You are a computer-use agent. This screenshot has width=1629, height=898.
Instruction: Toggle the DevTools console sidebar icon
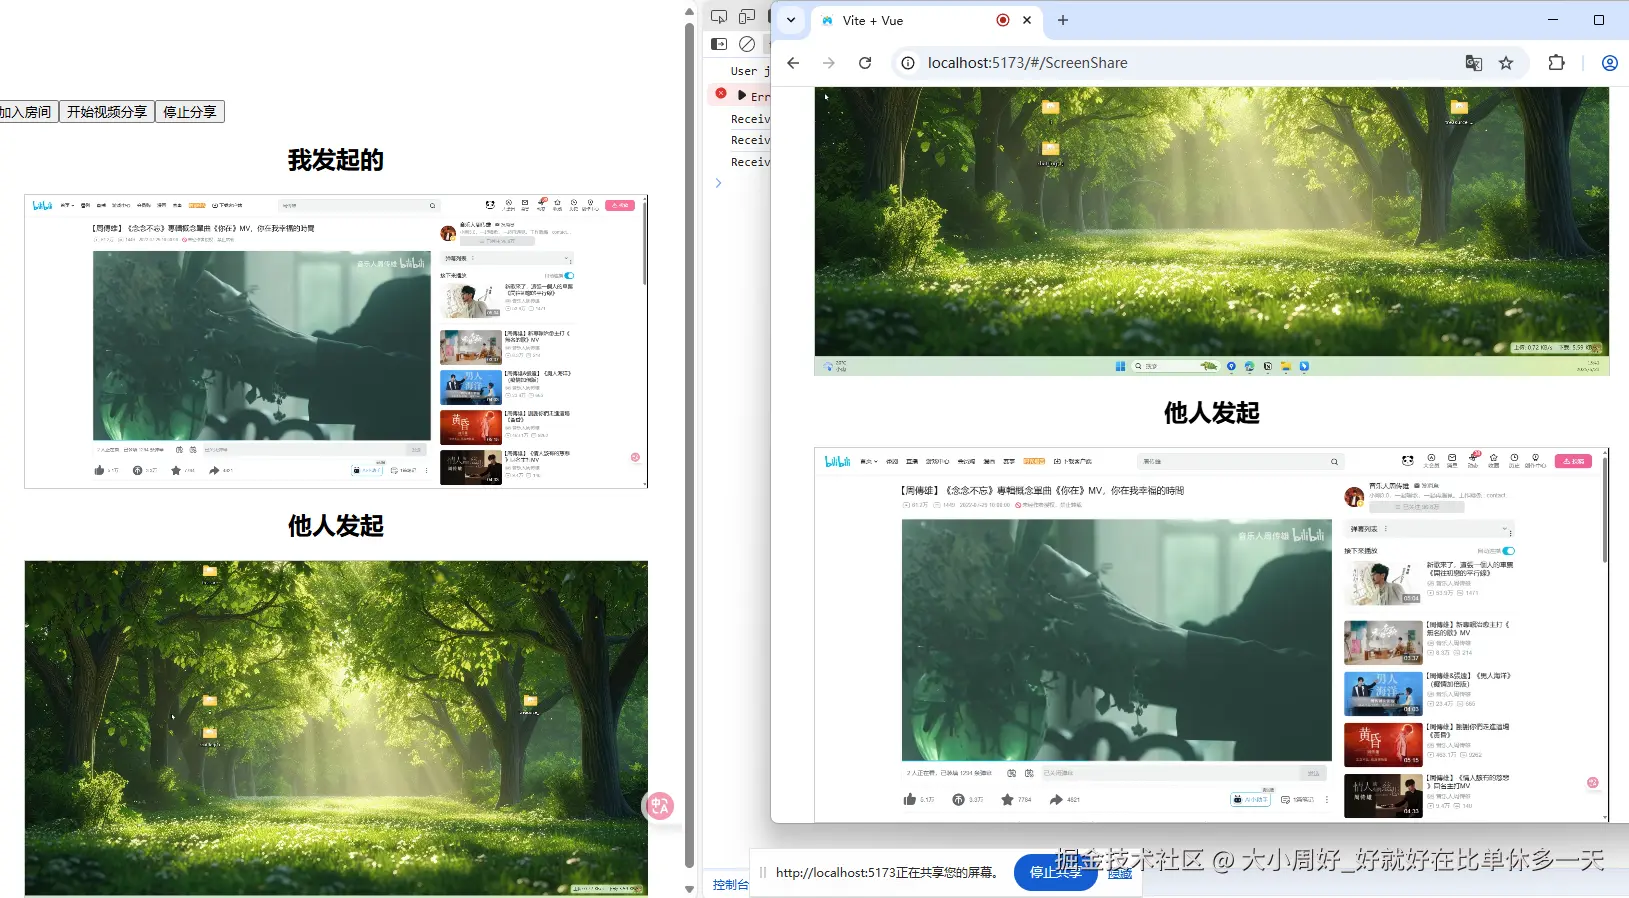pos(719,44)
